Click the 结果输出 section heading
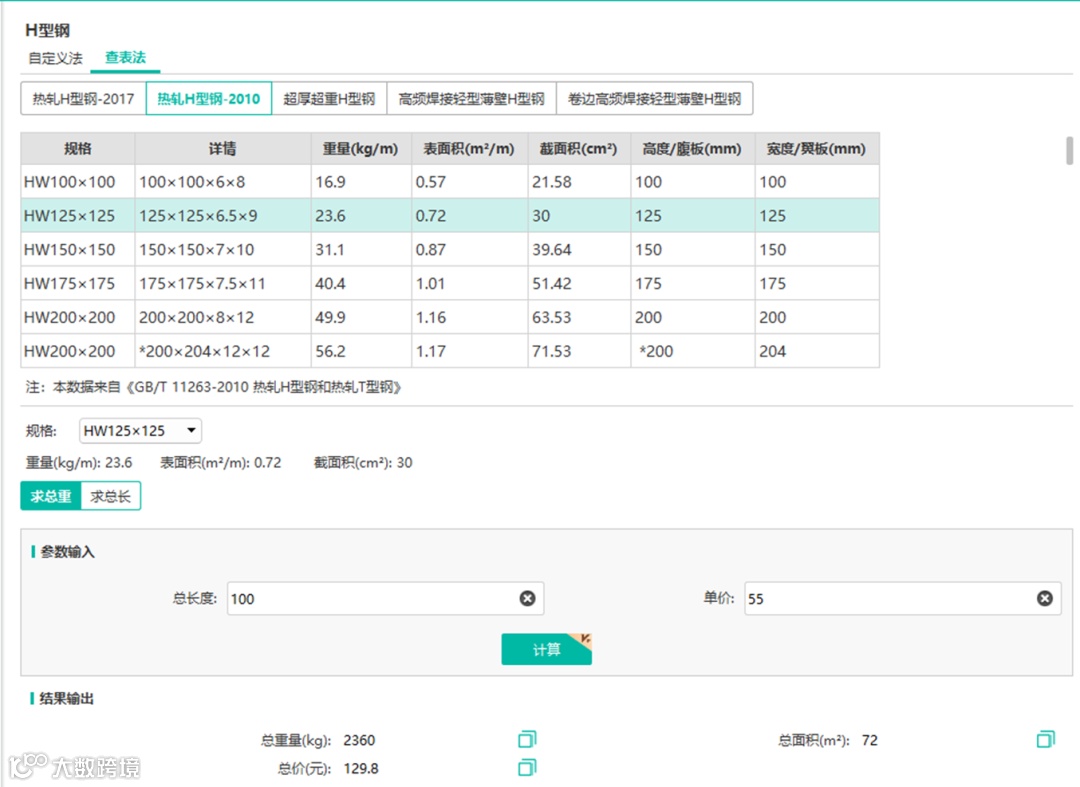The height and width of the screenshot is (787, 1080). [x=66, y=698]
